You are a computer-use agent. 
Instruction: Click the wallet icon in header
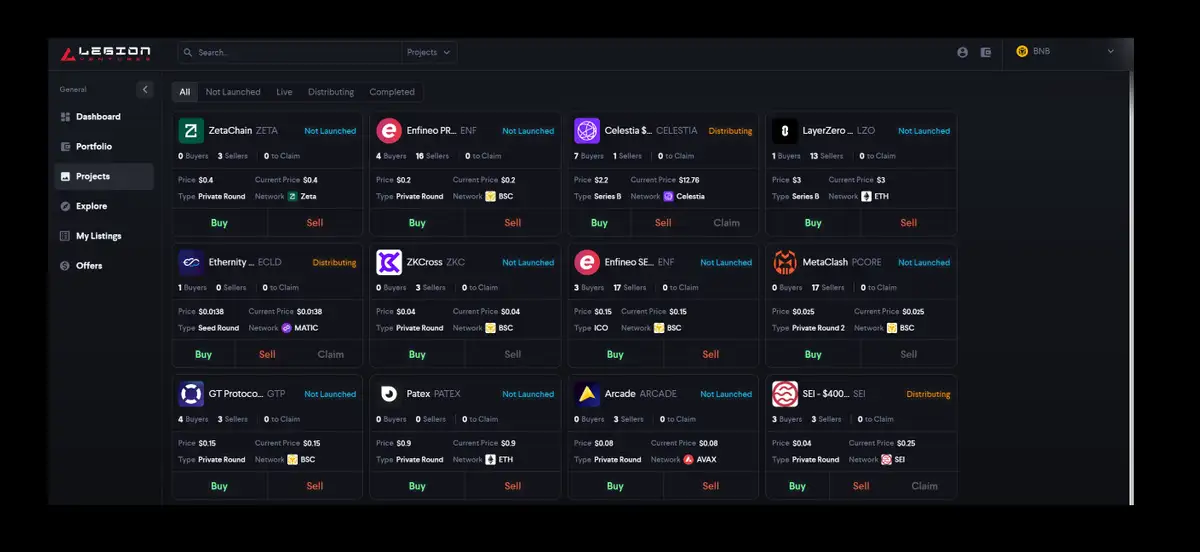(x=986, y=52)
